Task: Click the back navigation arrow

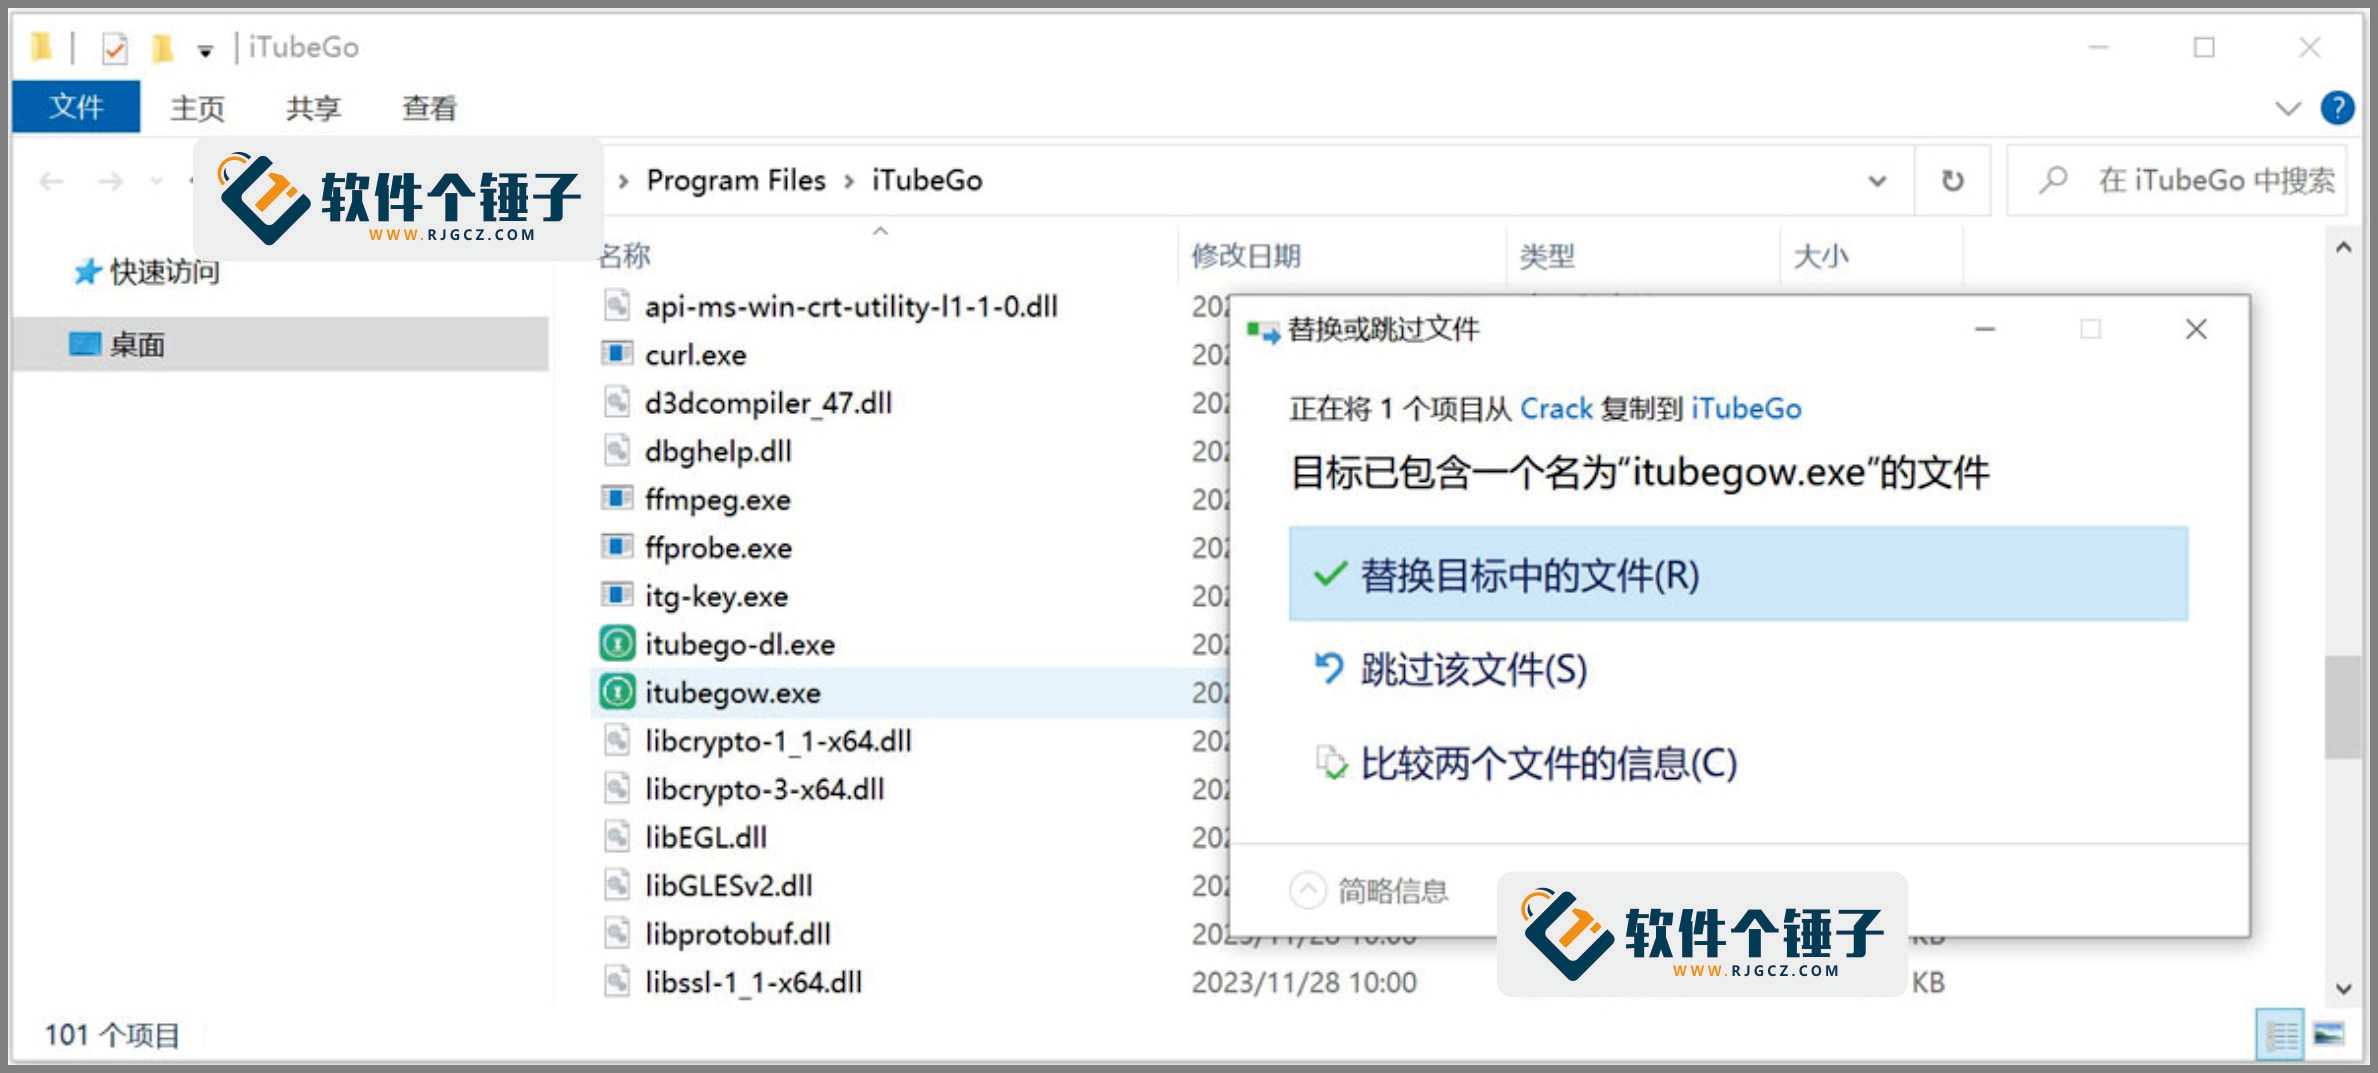Action: point(51,181)
